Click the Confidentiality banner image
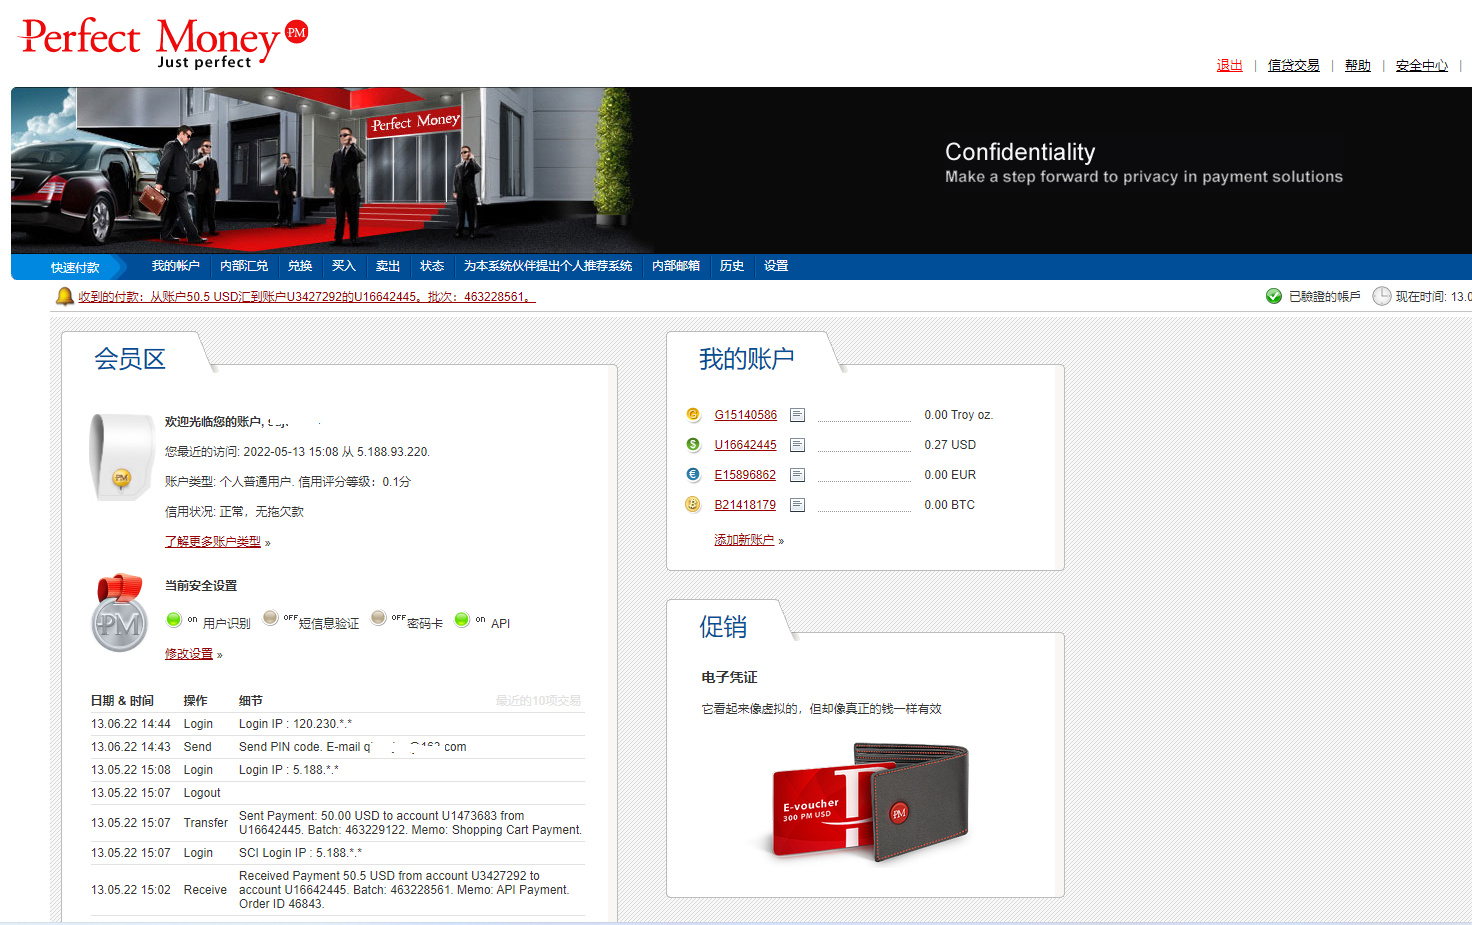 pyautogui.click(x=741, y=170)
